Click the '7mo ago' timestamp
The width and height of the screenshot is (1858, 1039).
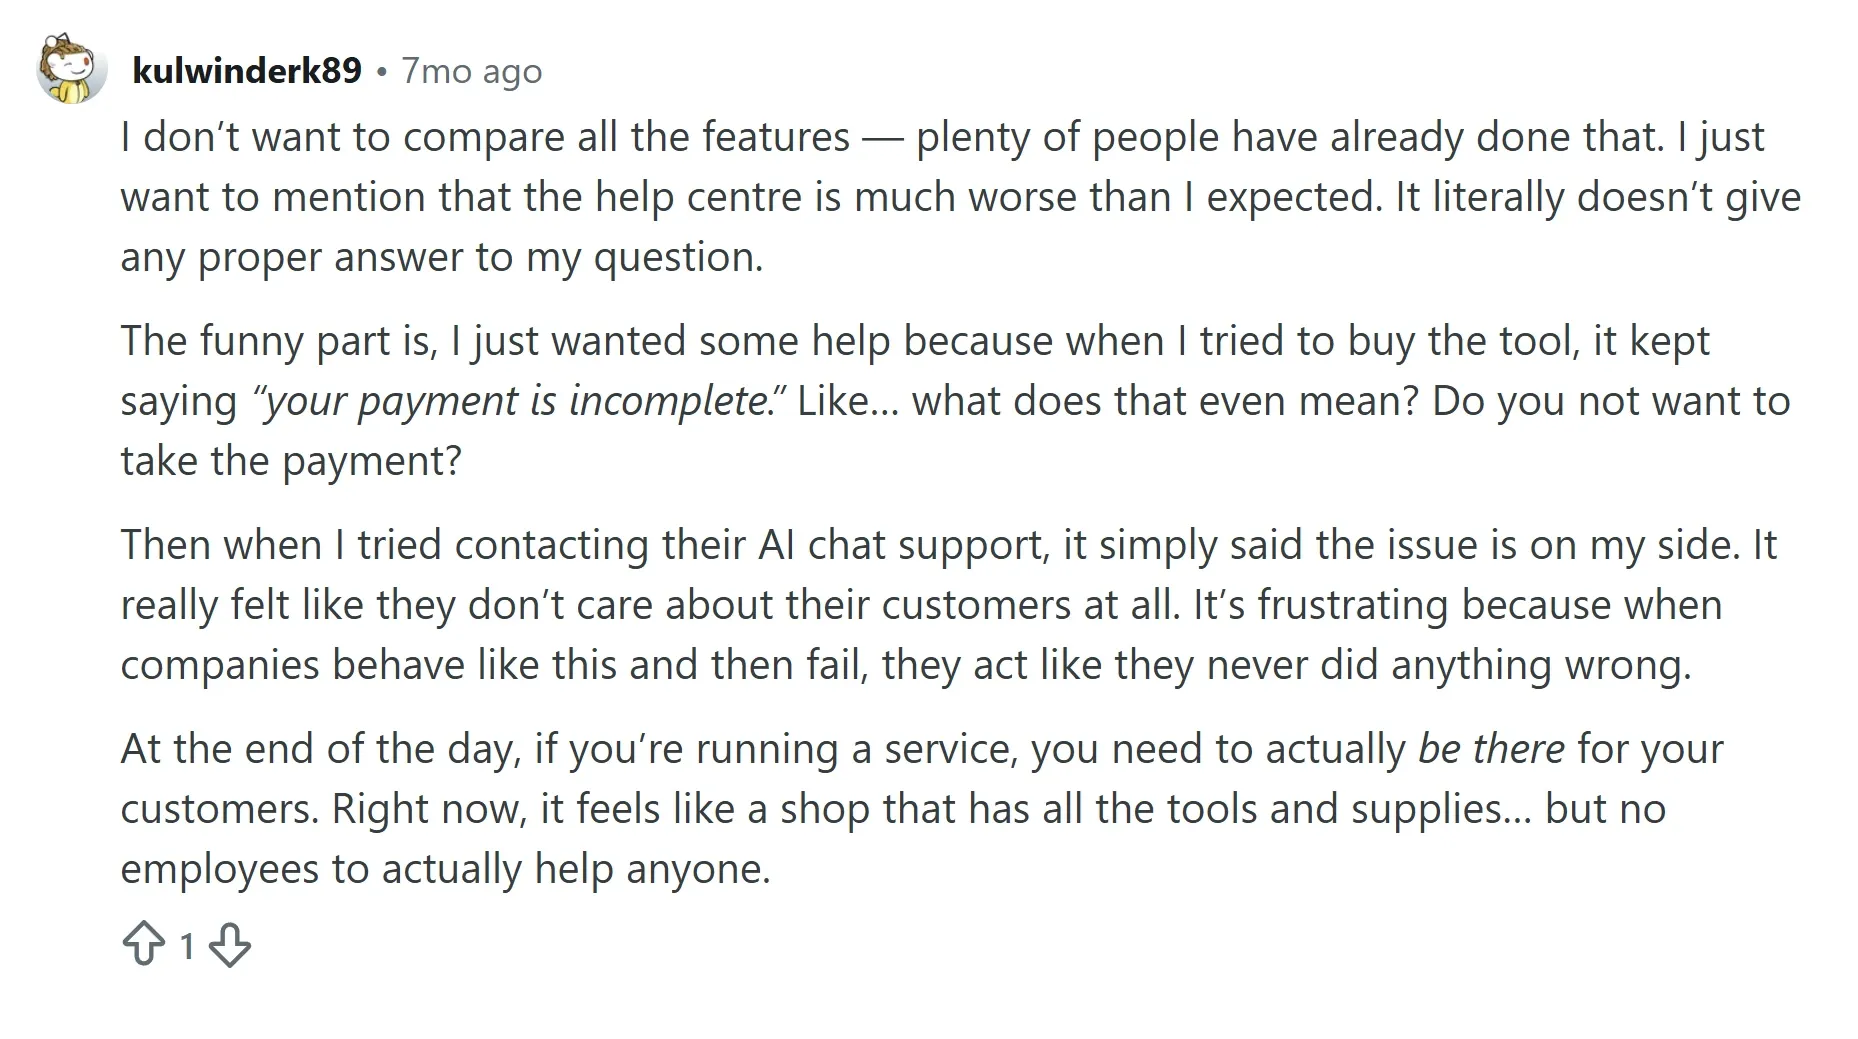pyautogui.click(x=472, y=71)
